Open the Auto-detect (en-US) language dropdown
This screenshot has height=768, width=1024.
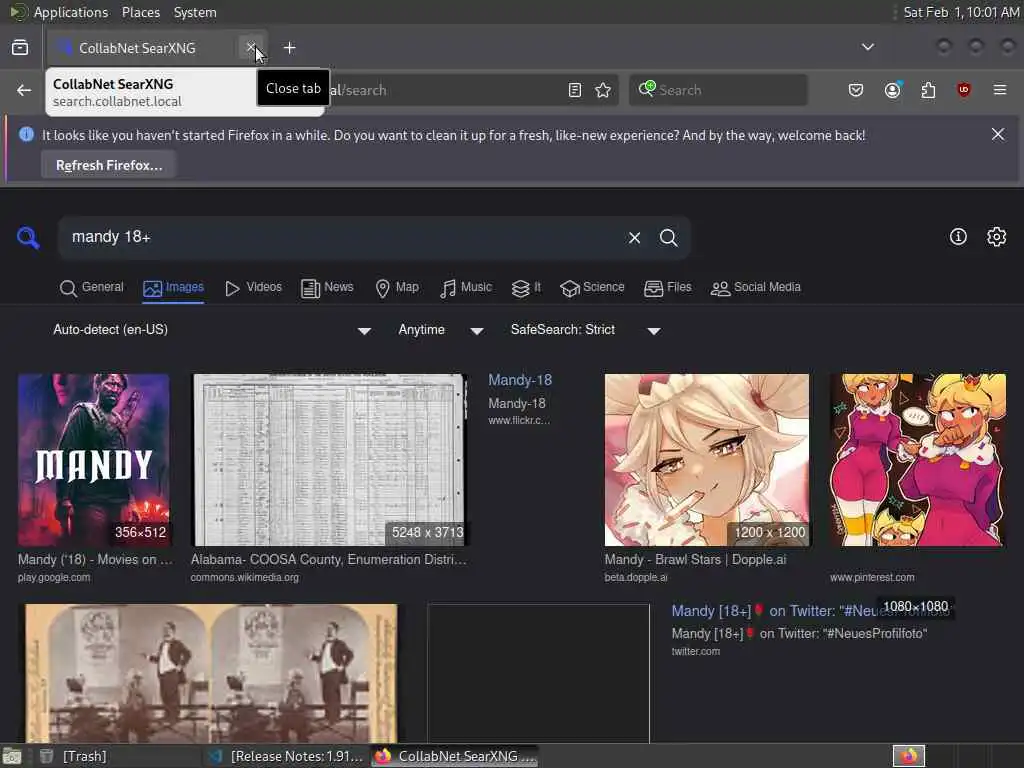212,330
